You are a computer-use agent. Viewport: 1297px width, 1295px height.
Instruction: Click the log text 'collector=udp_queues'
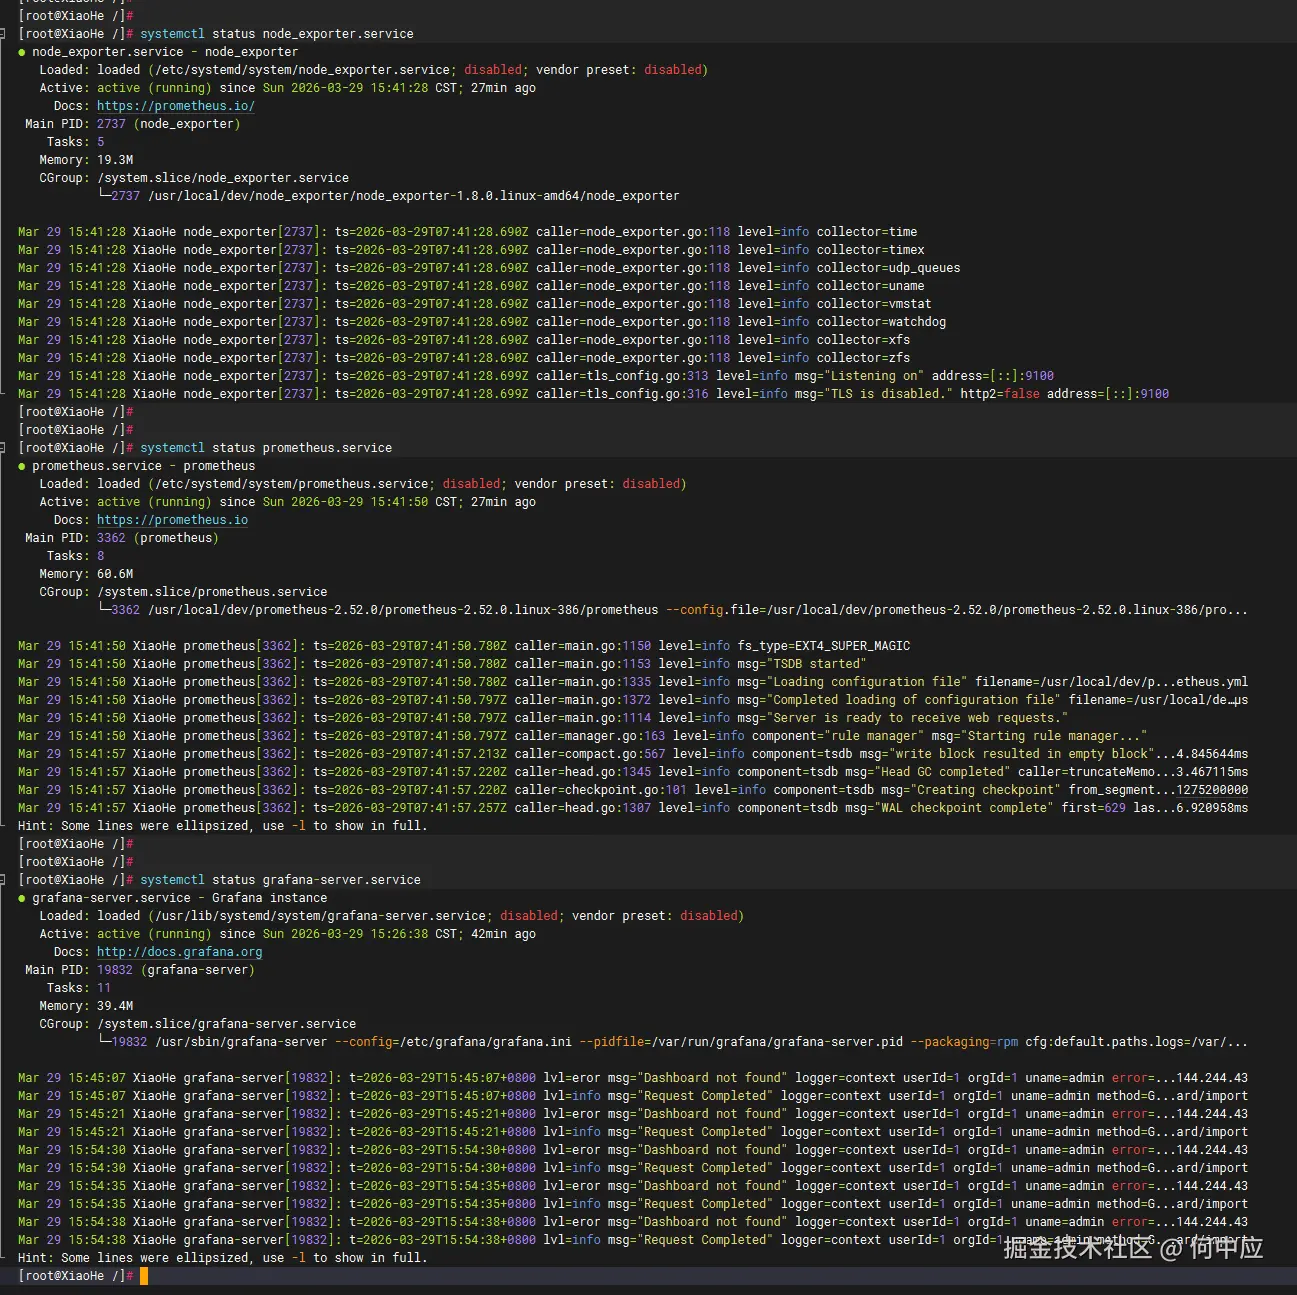click(889, 268)
